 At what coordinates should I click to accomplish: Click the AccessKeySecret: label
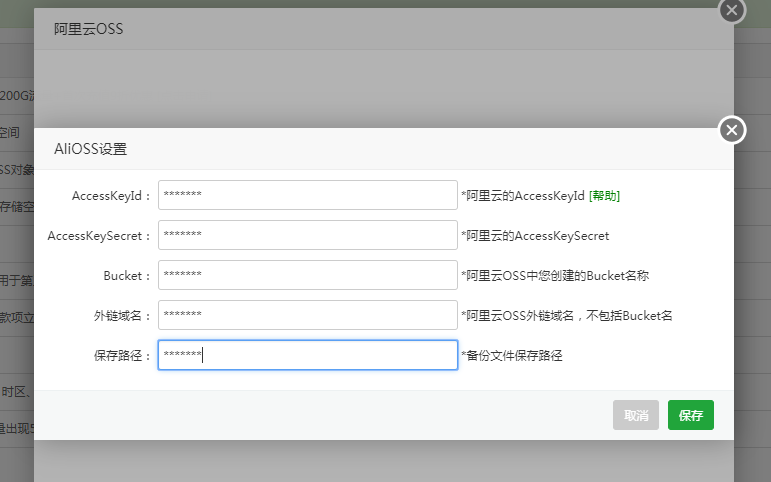(x=99, y=236)
